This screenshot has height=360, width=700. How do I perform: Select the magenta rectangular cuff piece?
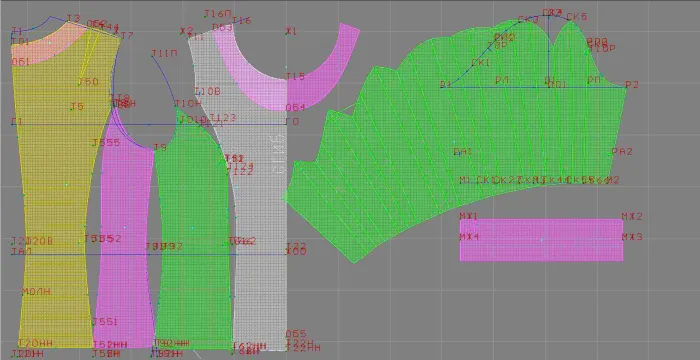(x=541, y=239)
